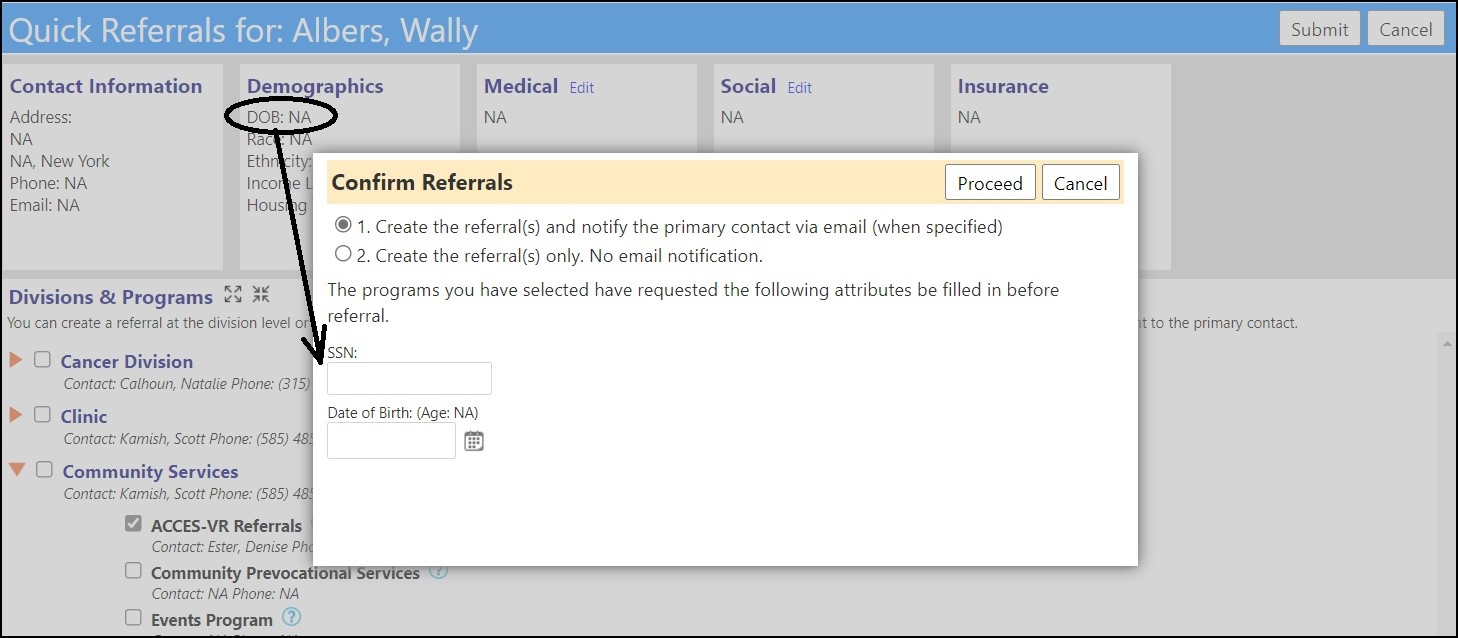The height and width of the screenshot is (638, 1458).
Task: Check the Events Program checkbox
Action: click(133, 618)
